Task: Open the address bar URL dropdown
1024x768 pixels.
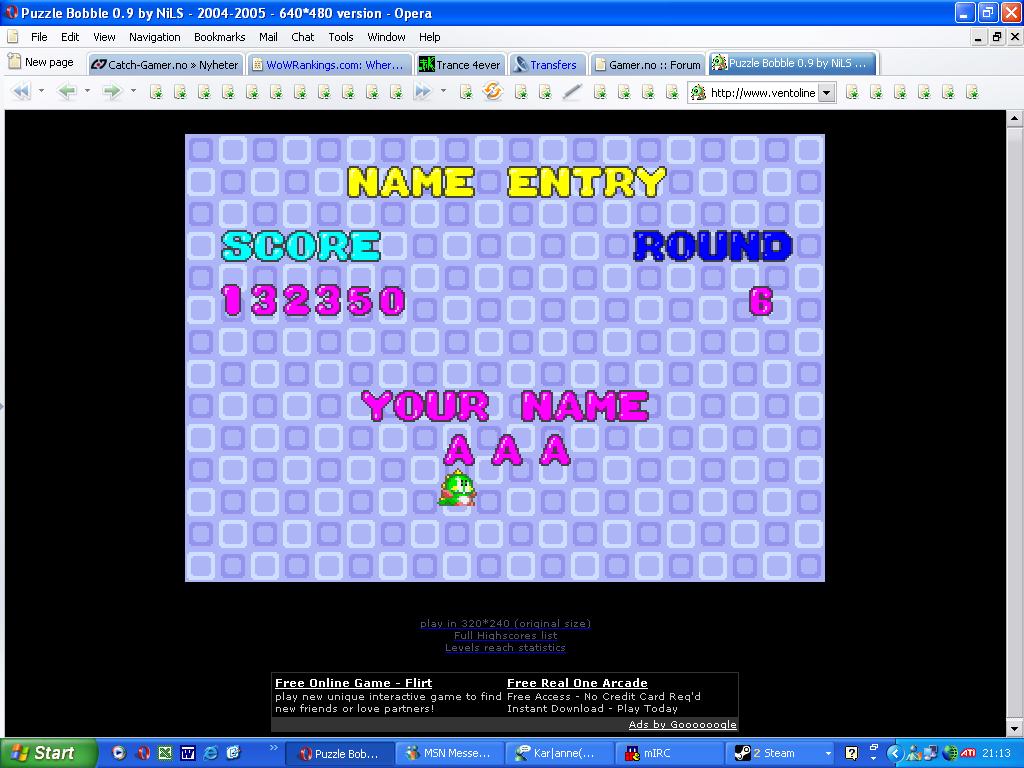Action: 827,93
